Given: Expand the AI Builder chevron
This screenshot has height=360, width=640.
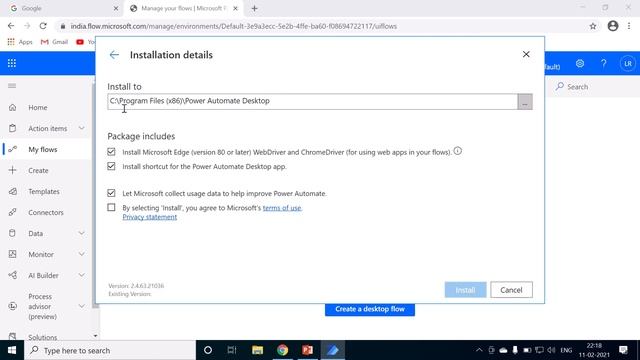Looking at the screenshot, I should coord(82,275).
